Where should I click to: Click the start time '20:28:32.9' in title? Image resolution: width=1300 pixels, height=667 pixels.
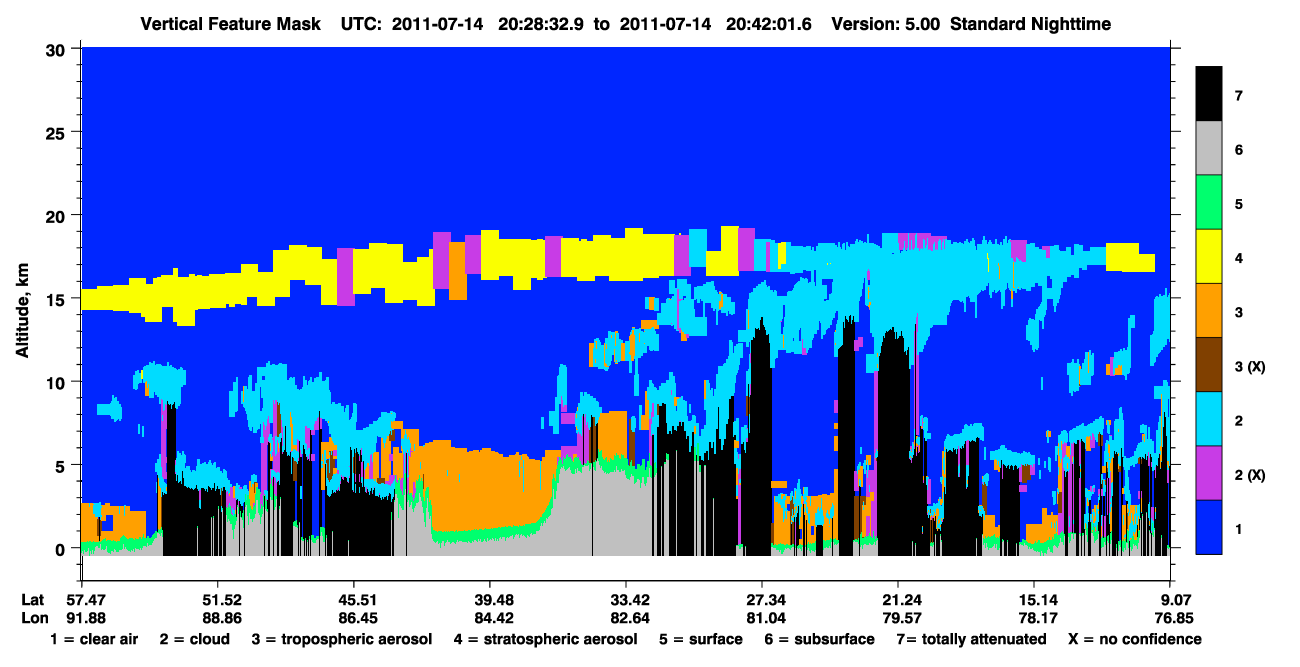[x=544, y=24]
